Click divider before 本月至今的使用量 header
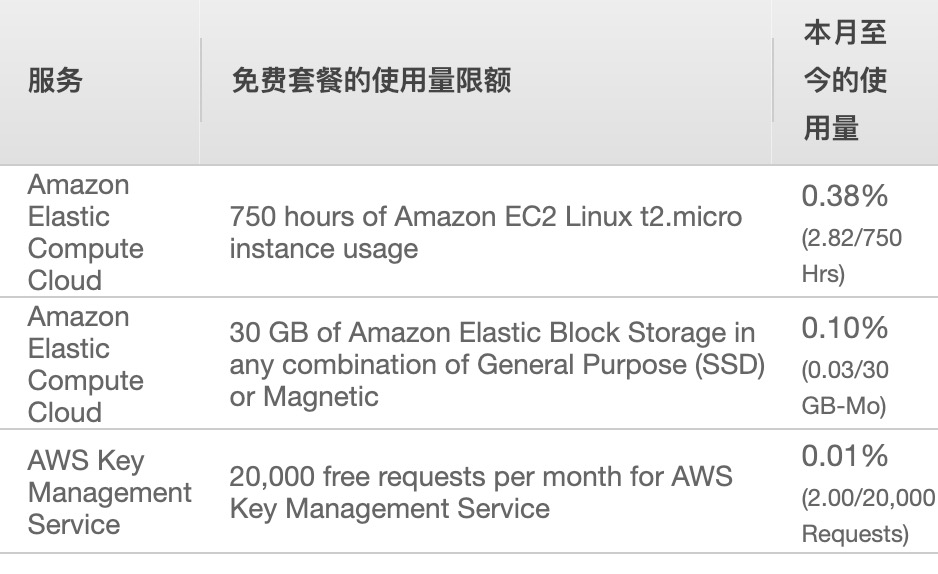 coord(772,80)
